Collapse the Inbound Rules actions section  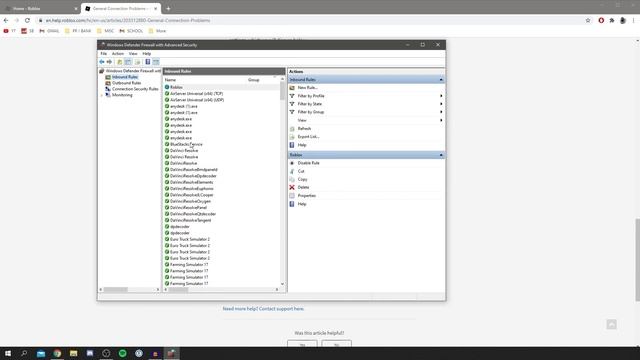[441, 80]
